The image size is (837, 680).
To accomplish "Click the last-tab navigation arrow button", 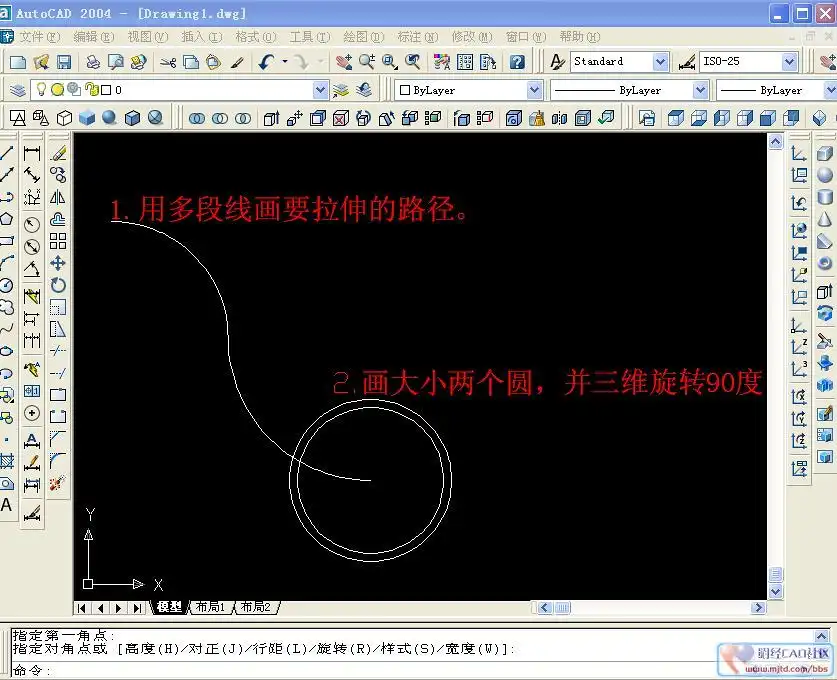I will (138, 608).
